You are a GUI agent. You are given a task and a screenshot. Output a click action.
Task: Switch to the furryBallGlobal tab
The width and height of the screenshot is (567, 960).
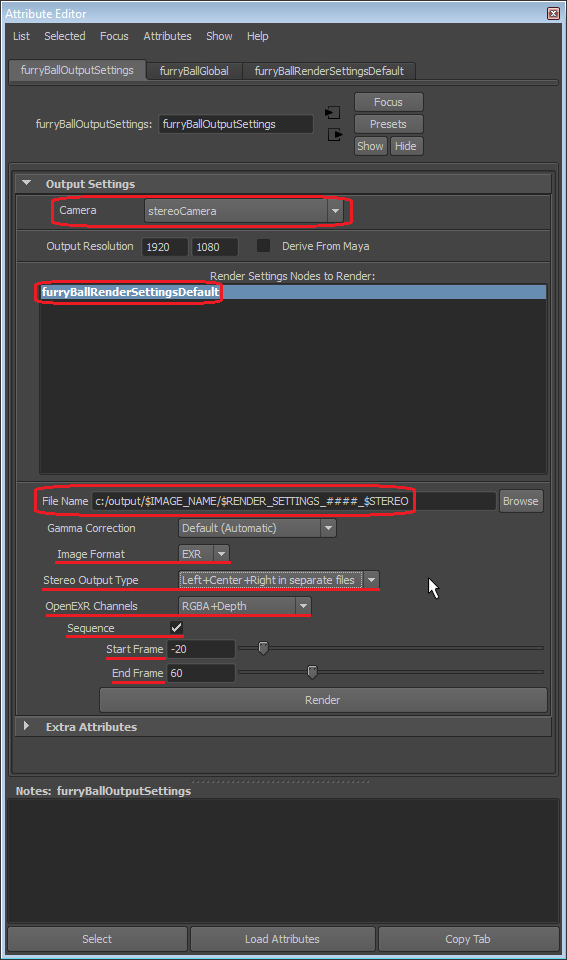(194, 71)
